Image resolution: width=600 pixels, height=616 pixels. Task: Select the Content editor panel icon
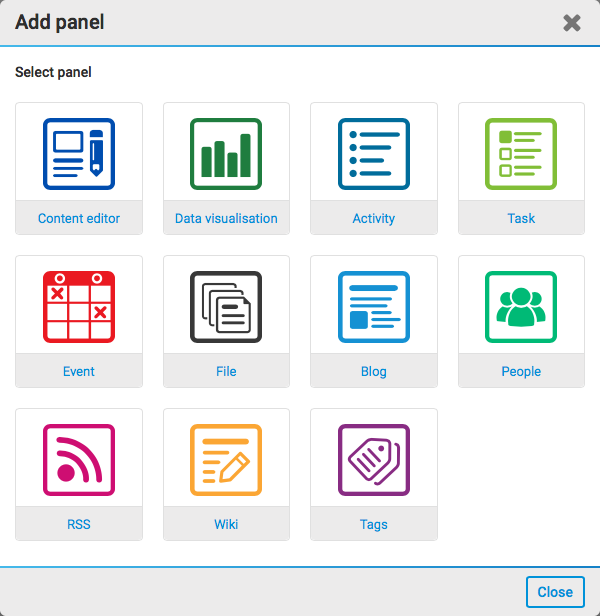point(79,153)
